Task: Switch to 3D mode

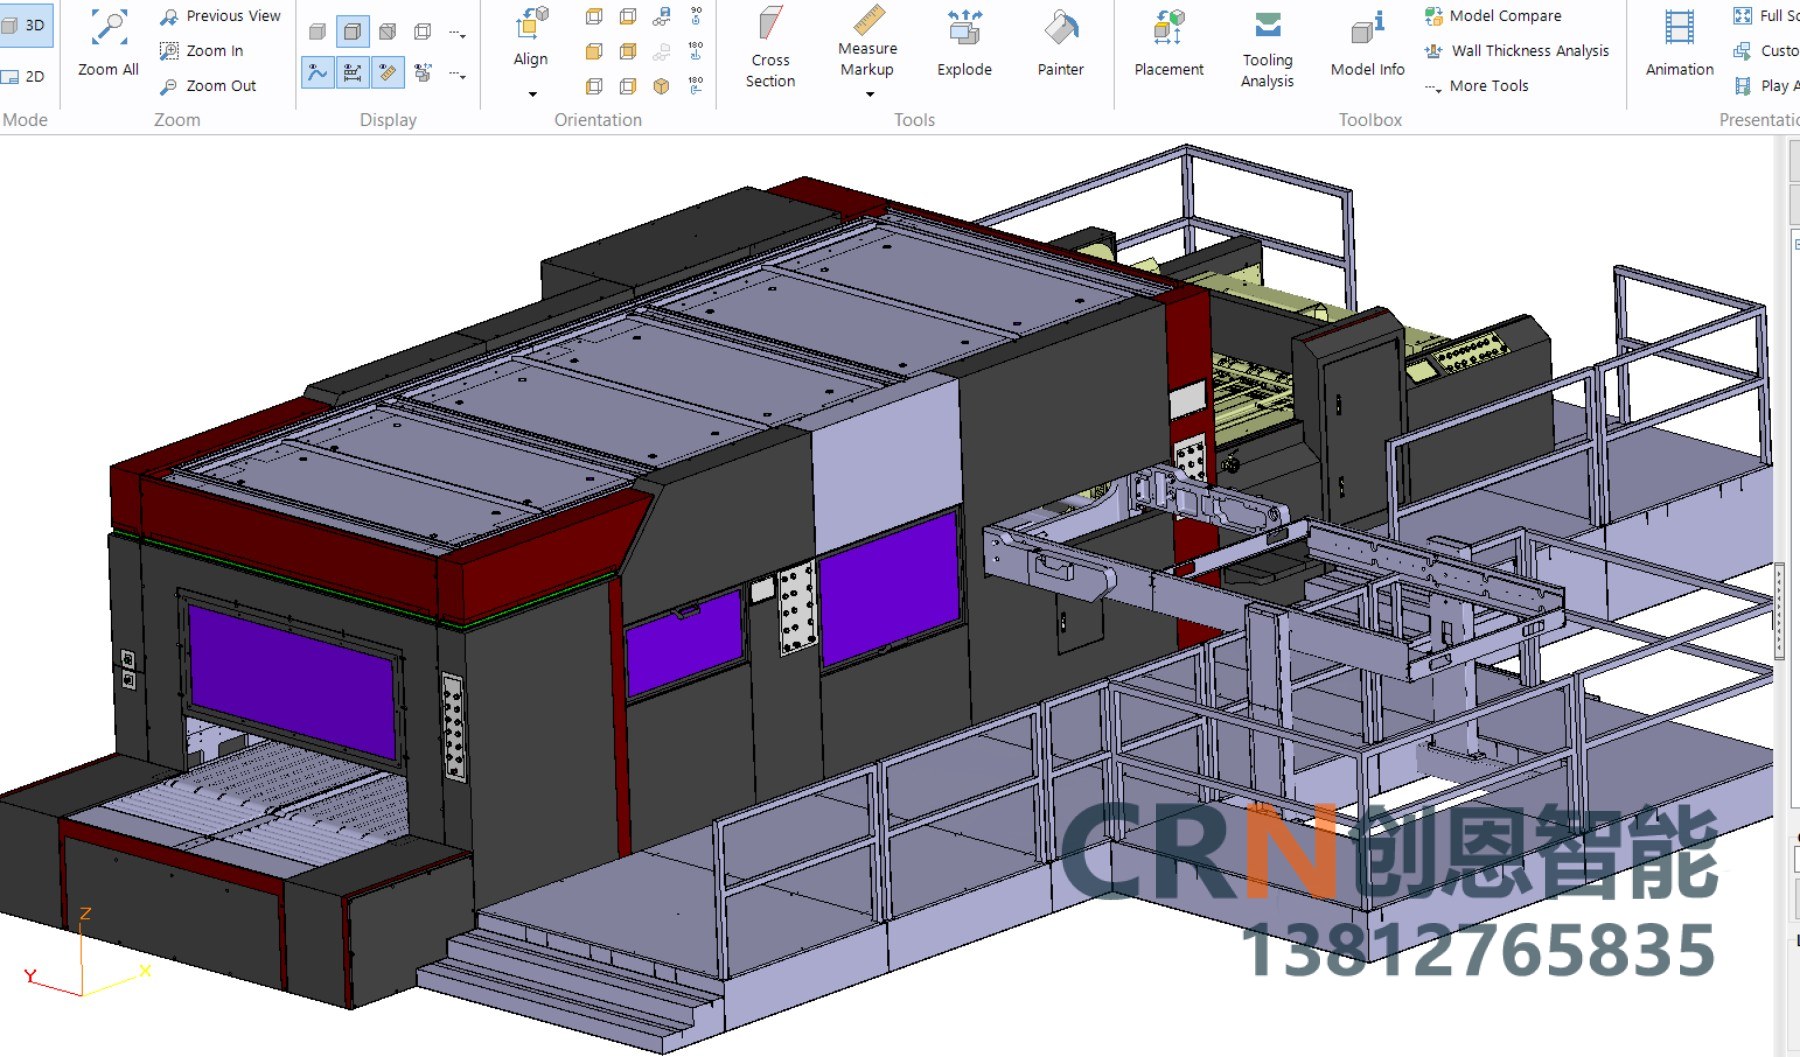Action: [x=25, y=25]
